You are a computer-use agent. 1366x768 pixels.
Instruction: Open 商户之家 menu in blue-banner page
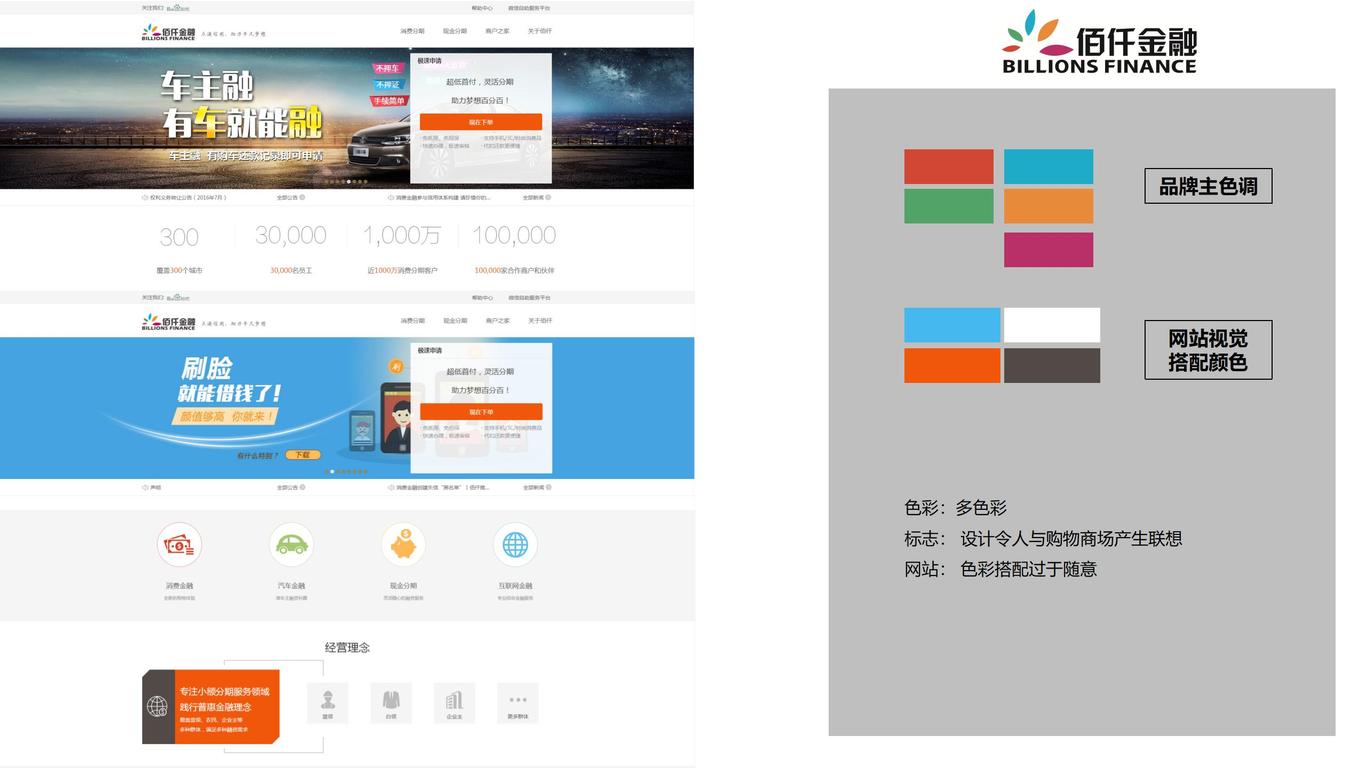(497, 321)
